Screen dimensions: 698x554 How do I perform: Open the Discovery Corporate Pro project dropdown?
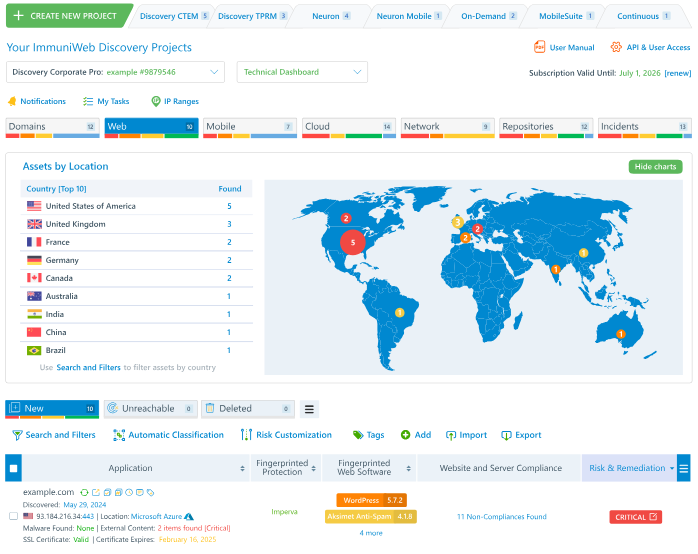point(115,72)
